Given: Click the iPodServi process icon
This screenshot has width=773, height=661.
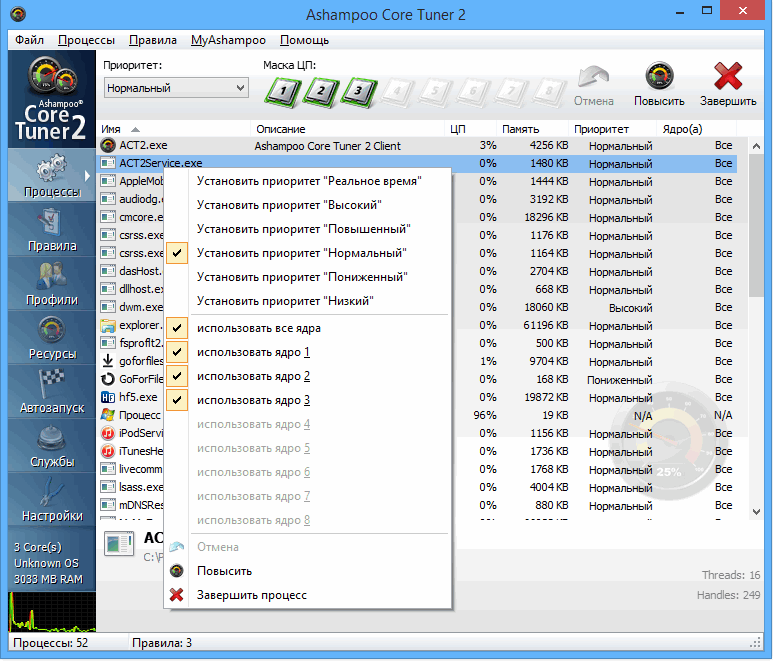Looking at the screenshot, I should [107, 433].
